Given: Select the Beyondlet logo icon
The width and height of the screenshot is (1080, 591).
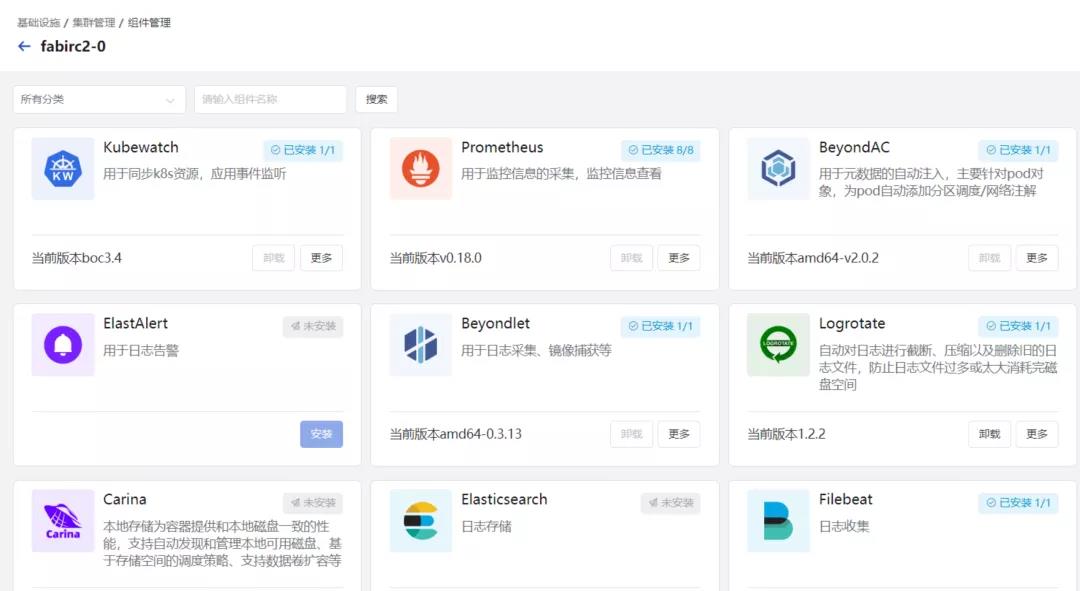Looking at the screenshot, I should [x=421, y=344].
